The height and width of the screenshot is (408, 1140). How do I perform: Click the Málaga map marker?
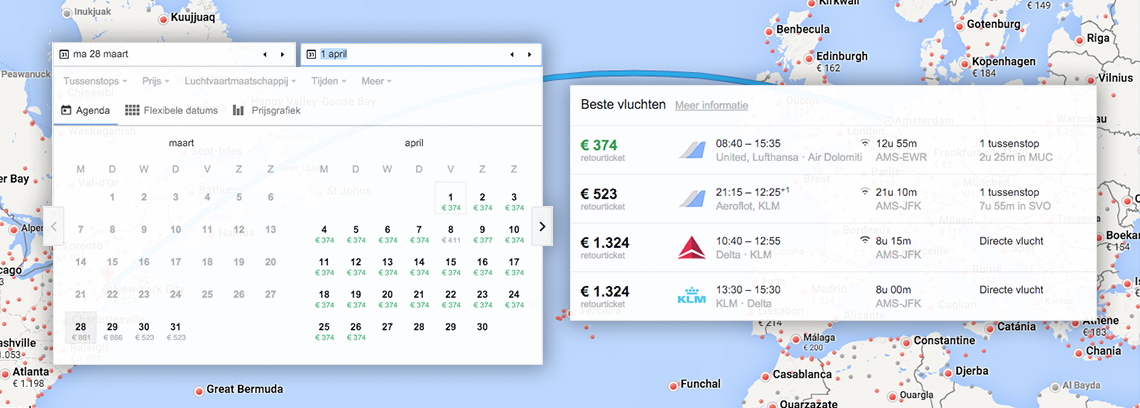tap(796, 340)
